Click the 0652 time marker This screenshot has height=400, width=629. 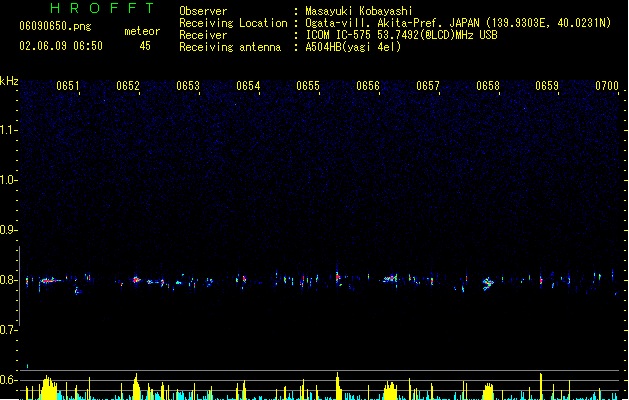pyautogui.click(x=128, y=86)
